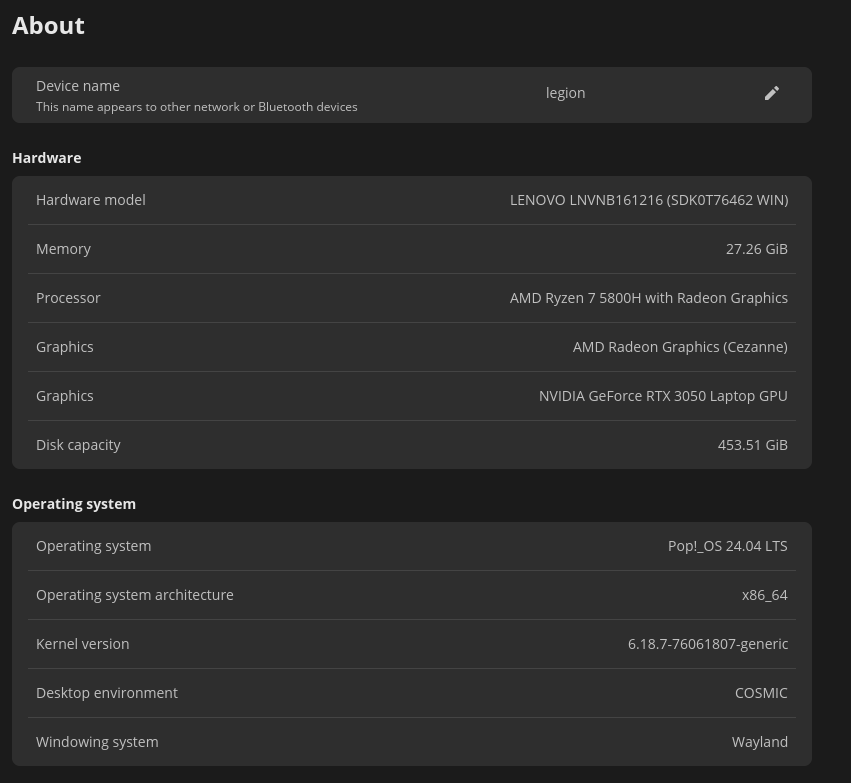Click the "Hardware" section heading
Viewport: 851px width, 783px height.
[x=47, y=158]
